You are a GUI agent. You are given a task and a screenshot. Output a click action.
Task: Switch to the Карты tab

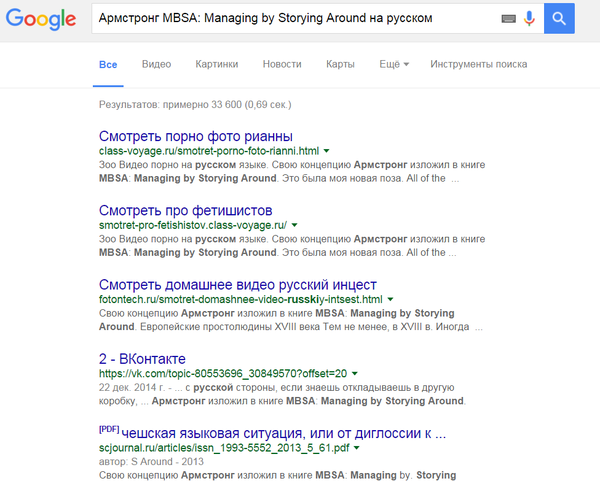point(340,64)
